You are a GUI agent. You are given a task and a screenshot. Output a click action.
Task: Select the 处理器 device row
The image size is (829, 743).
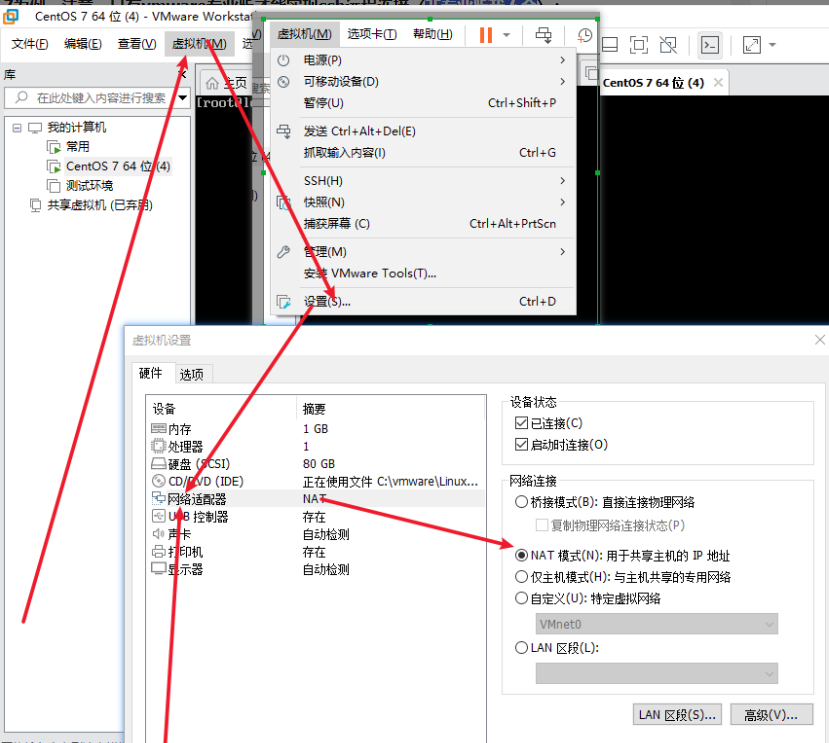[316, 446]
